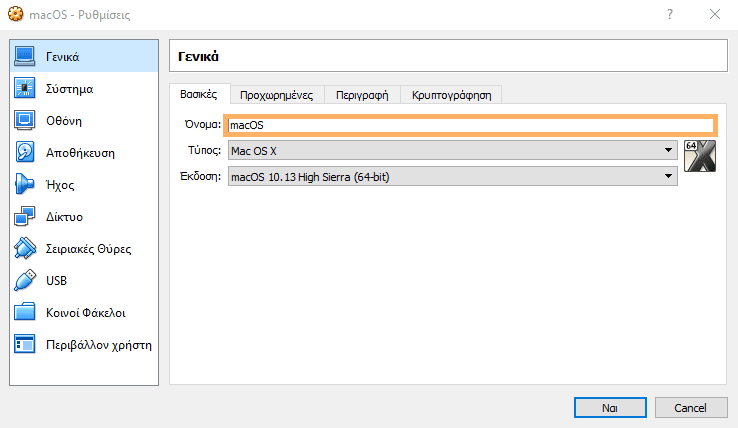Confirm settings with the Ναι button

610,407
